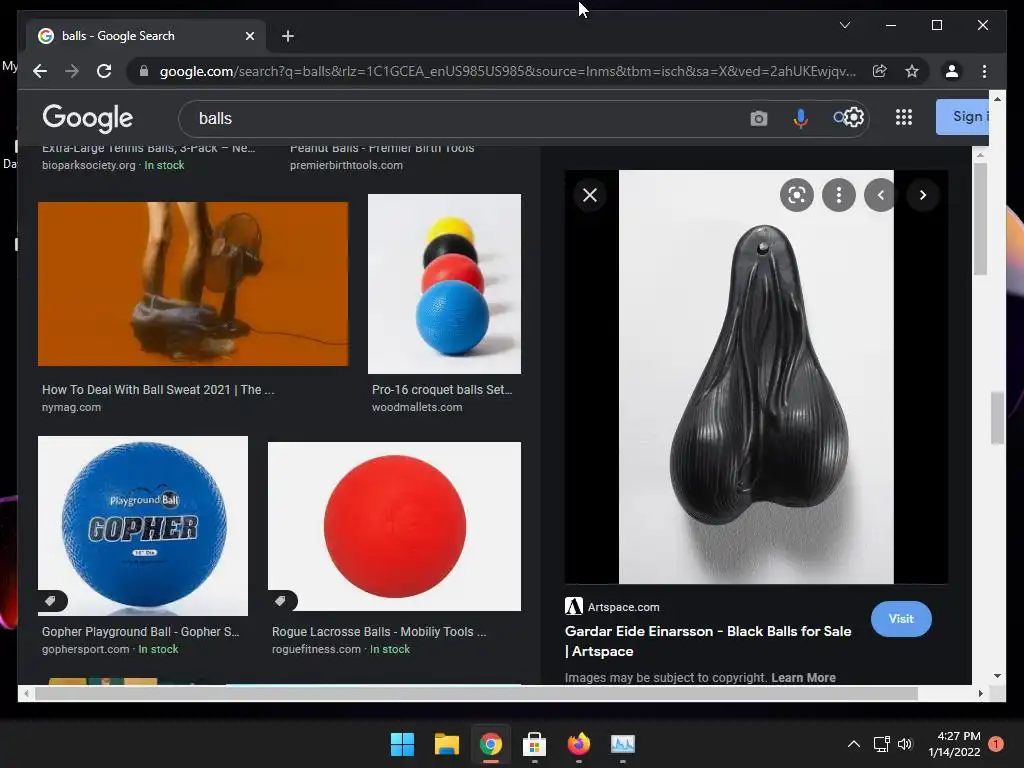
Task: Click the bioparksociety.org source text
Action: [x=89, y=165]
